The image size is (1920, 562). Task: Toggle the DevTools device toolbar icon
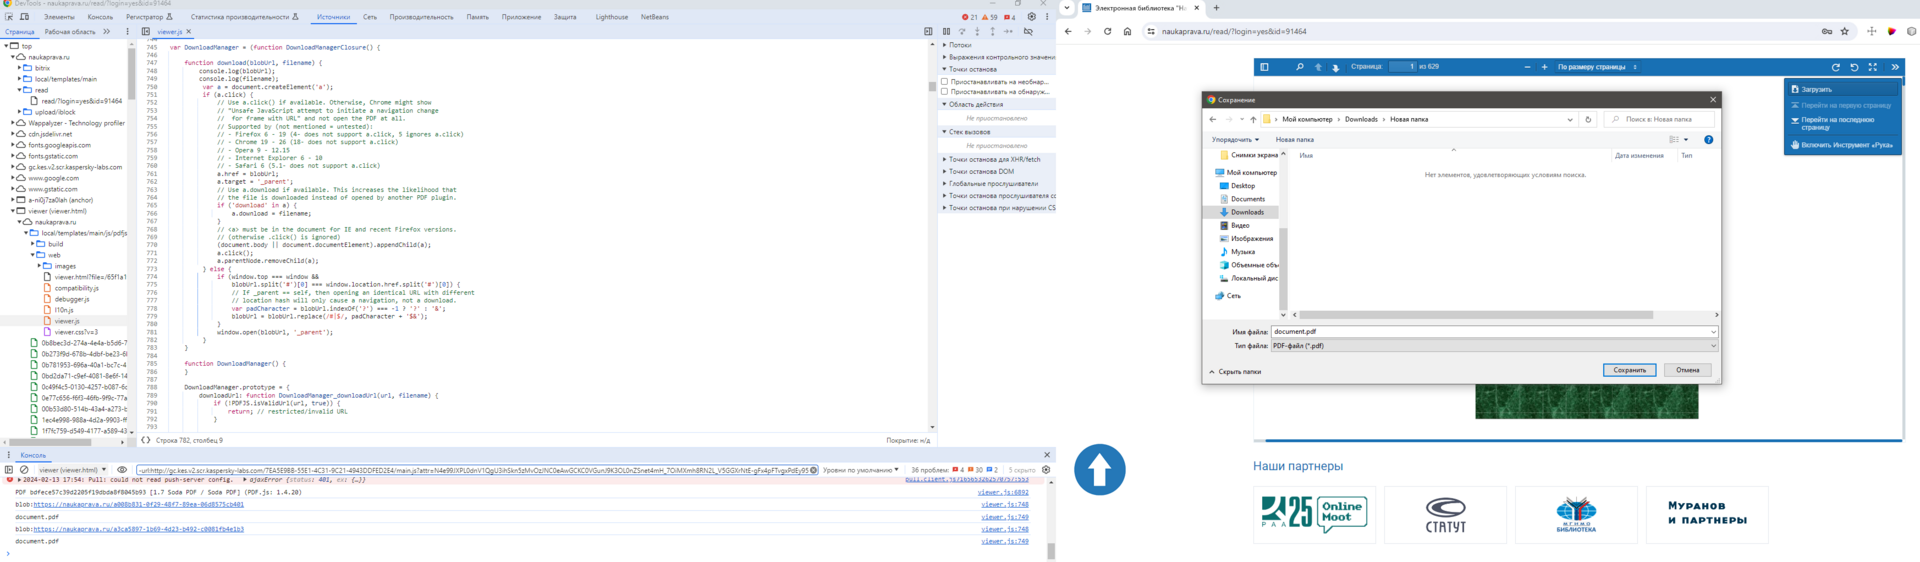click(25, 17)
